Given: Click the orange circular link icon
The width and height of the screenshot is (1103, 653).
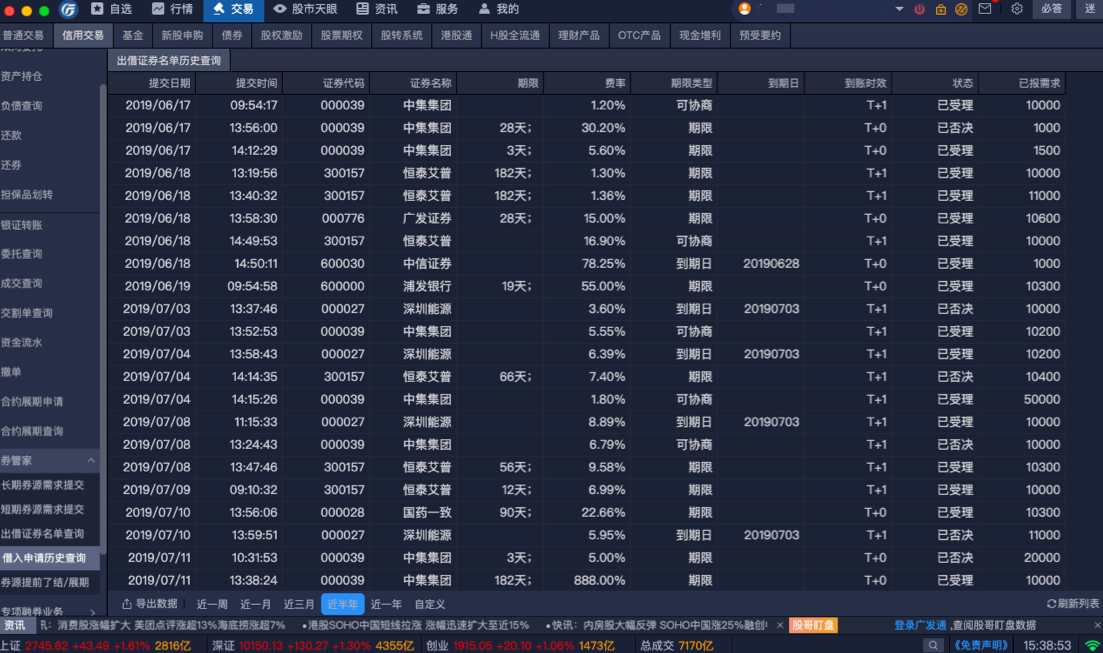Looking at the screenshot, I should 962,9.
